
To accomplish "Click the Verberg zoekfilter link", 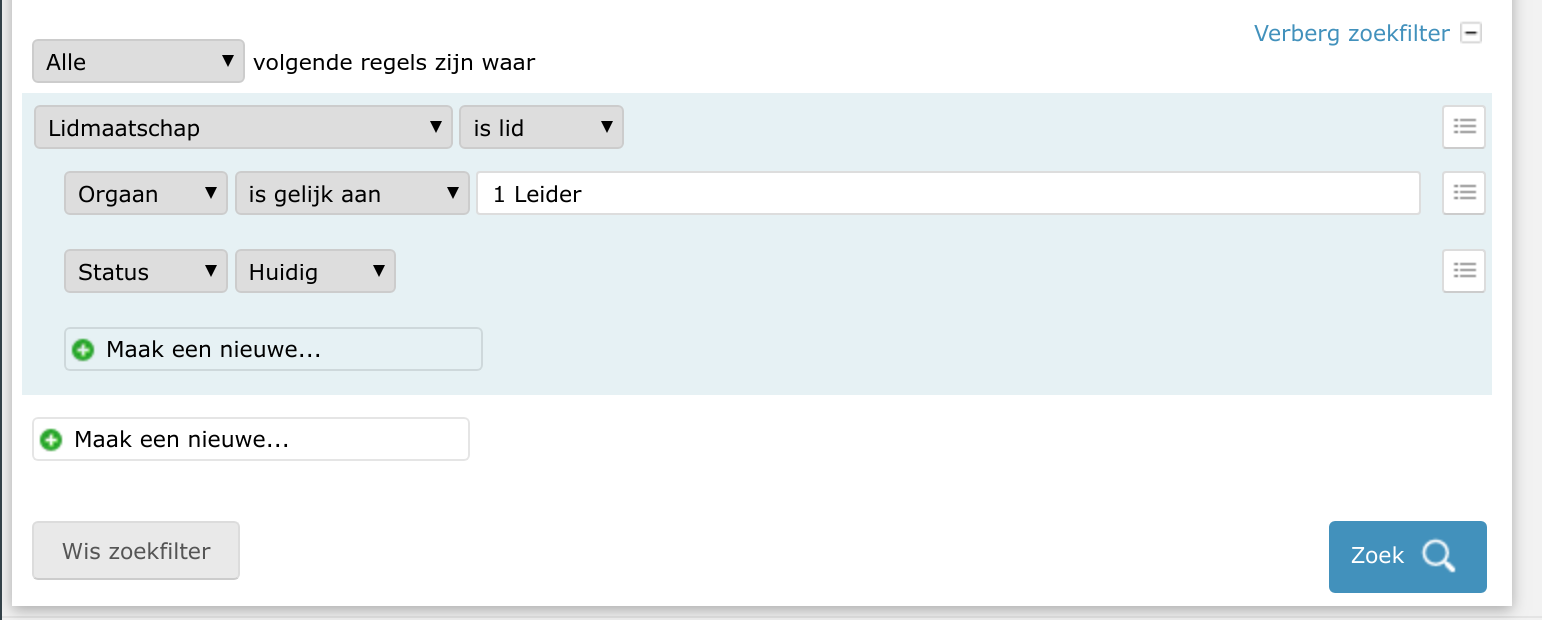I will (1351, 33).
